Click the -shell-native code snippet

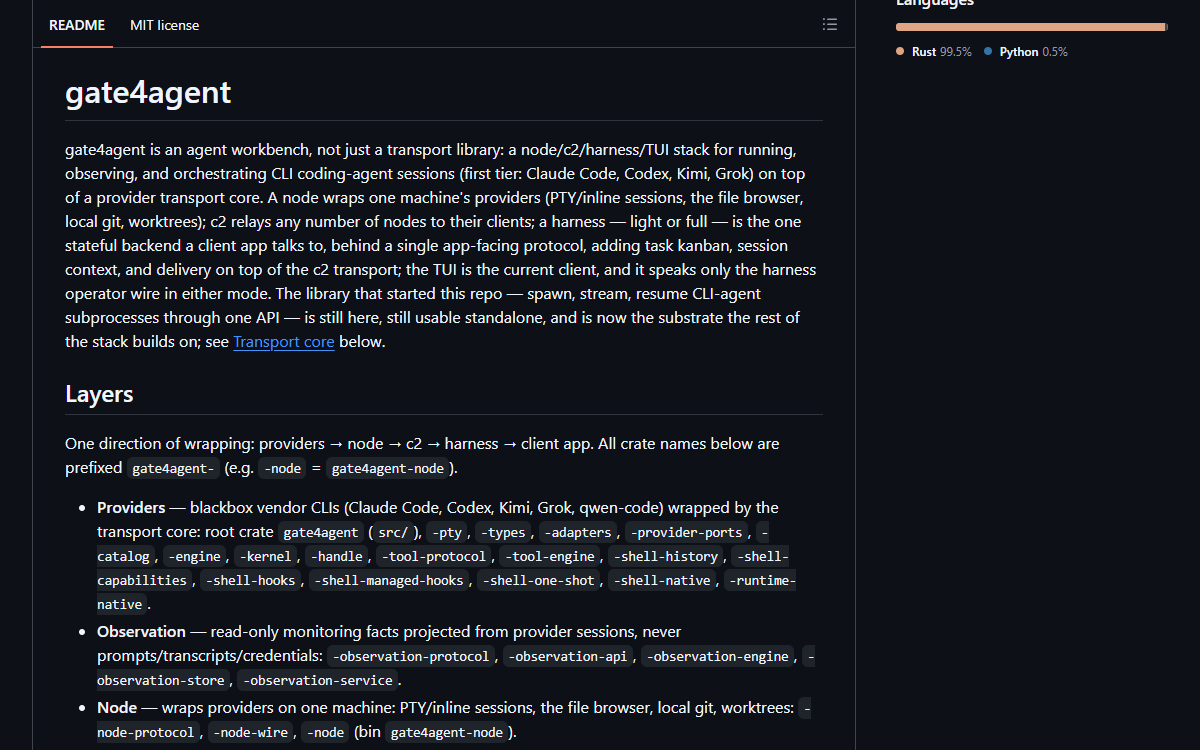tap(664, 580)
